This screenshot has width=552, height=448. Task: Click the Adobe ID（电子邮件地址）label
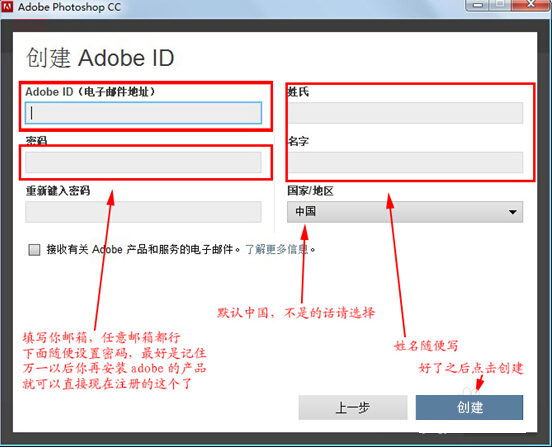[x=90, y=92]
